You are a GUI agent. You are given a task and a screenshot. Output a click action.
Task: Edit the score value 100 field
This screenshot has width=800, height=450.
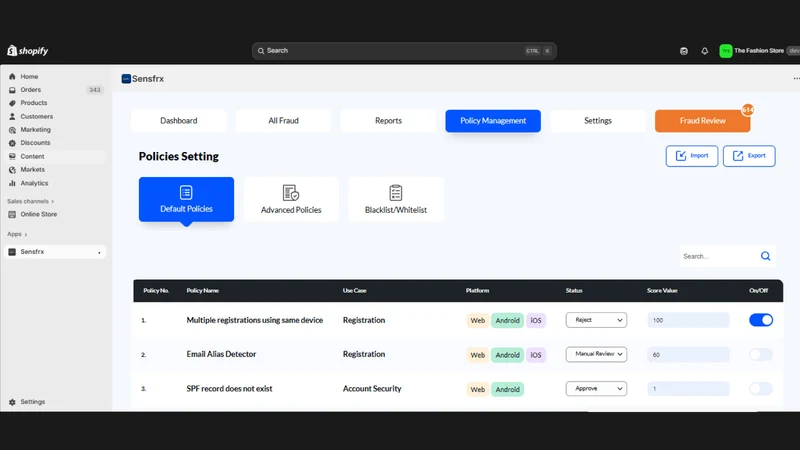[x=688, y=320]
